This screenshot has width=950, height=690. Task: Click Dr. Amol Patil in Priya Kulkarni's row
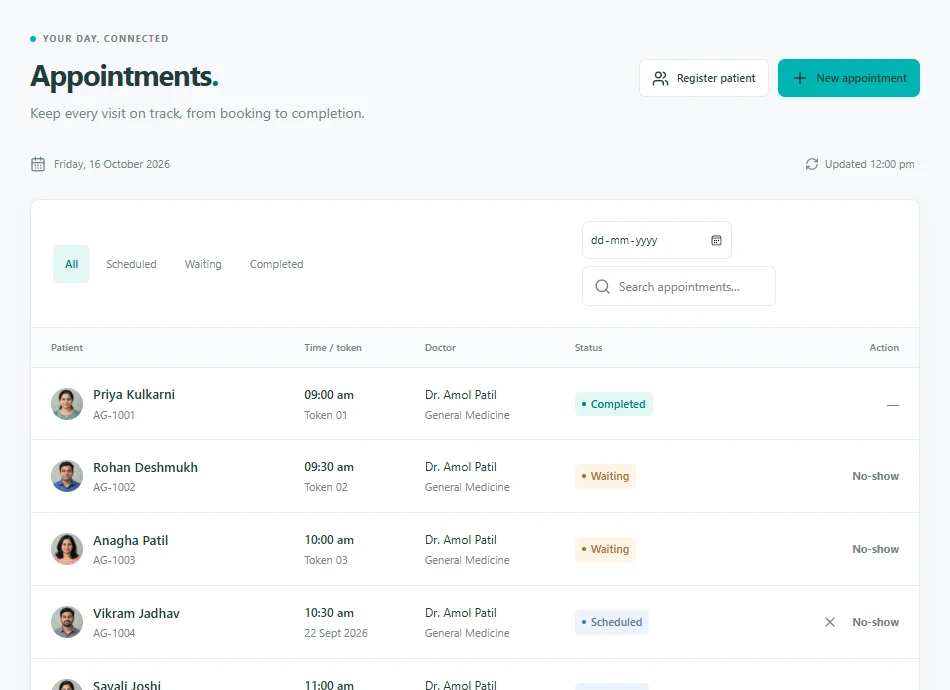[460, 395]
